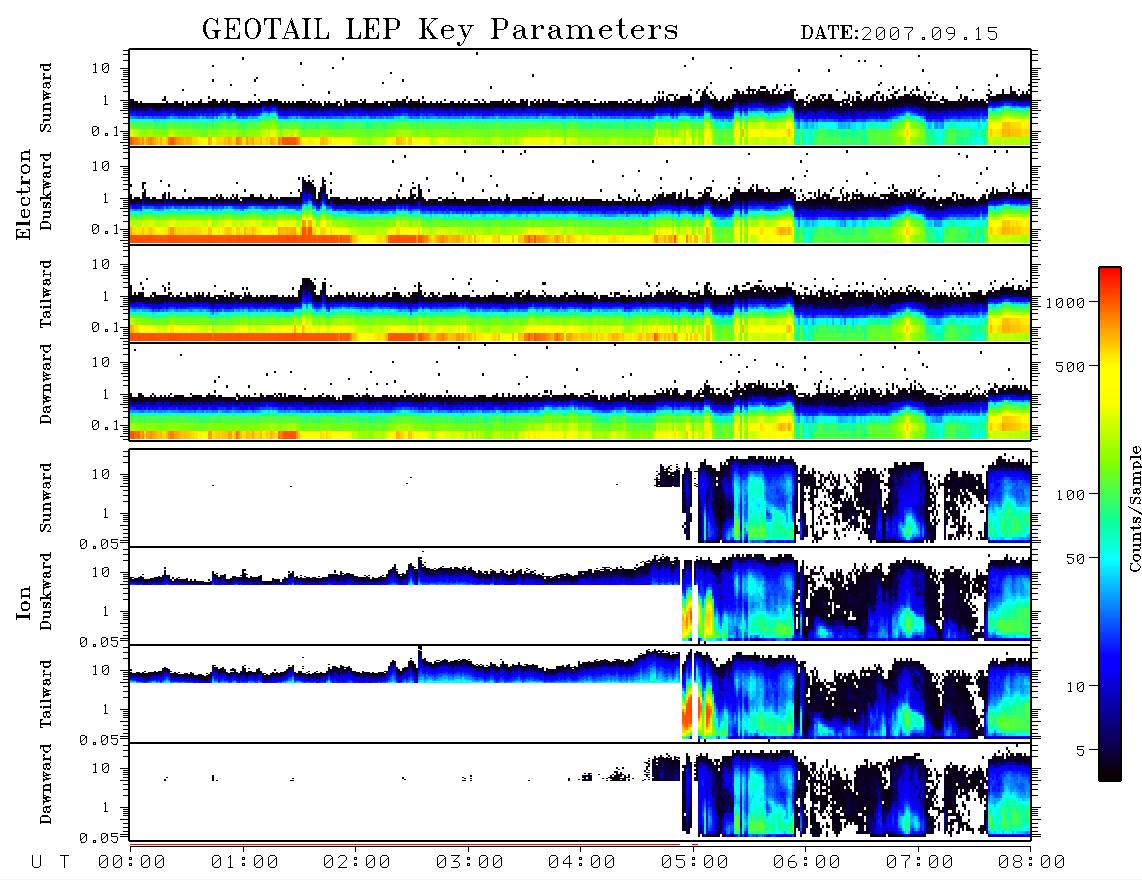Click the 03:00 time axis tick
The width and height of the screenshot is (1142, 880).
470,863
